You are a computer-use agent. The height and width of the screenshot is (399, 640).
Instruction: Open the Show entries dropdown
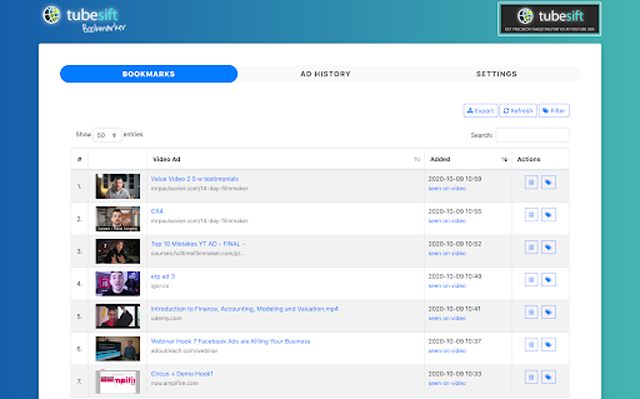107,135
